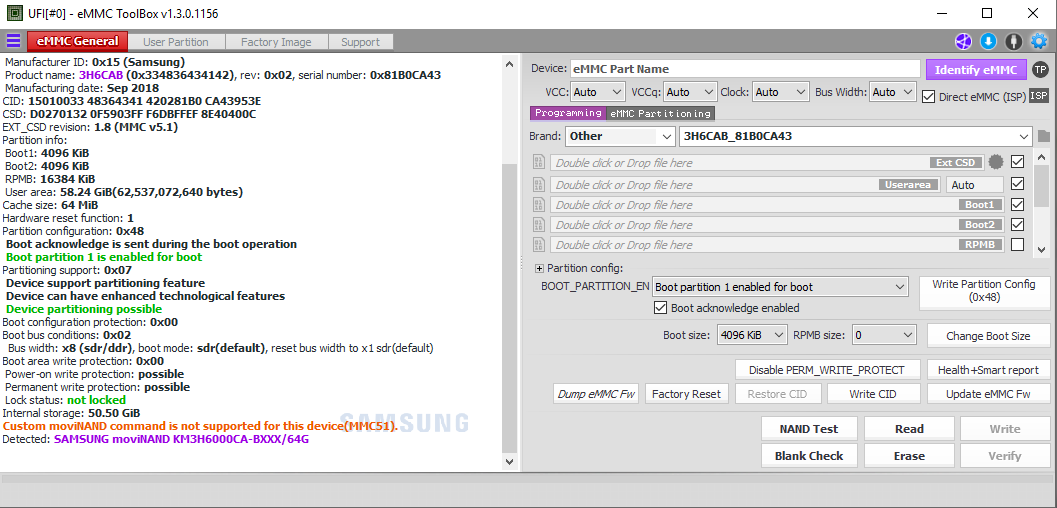1057x508 pixels.
Task: Click the binary file icon on Boot1 row
Action: 539,205
